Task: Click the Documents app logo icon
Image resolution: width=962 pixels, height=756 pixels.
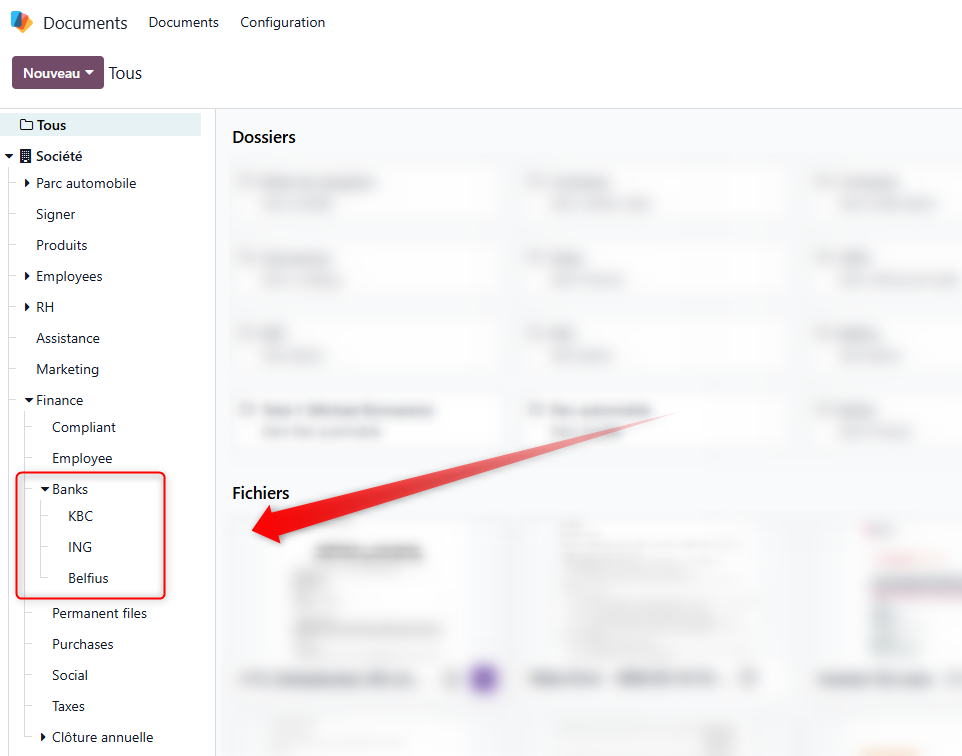Action: point(21,22)
